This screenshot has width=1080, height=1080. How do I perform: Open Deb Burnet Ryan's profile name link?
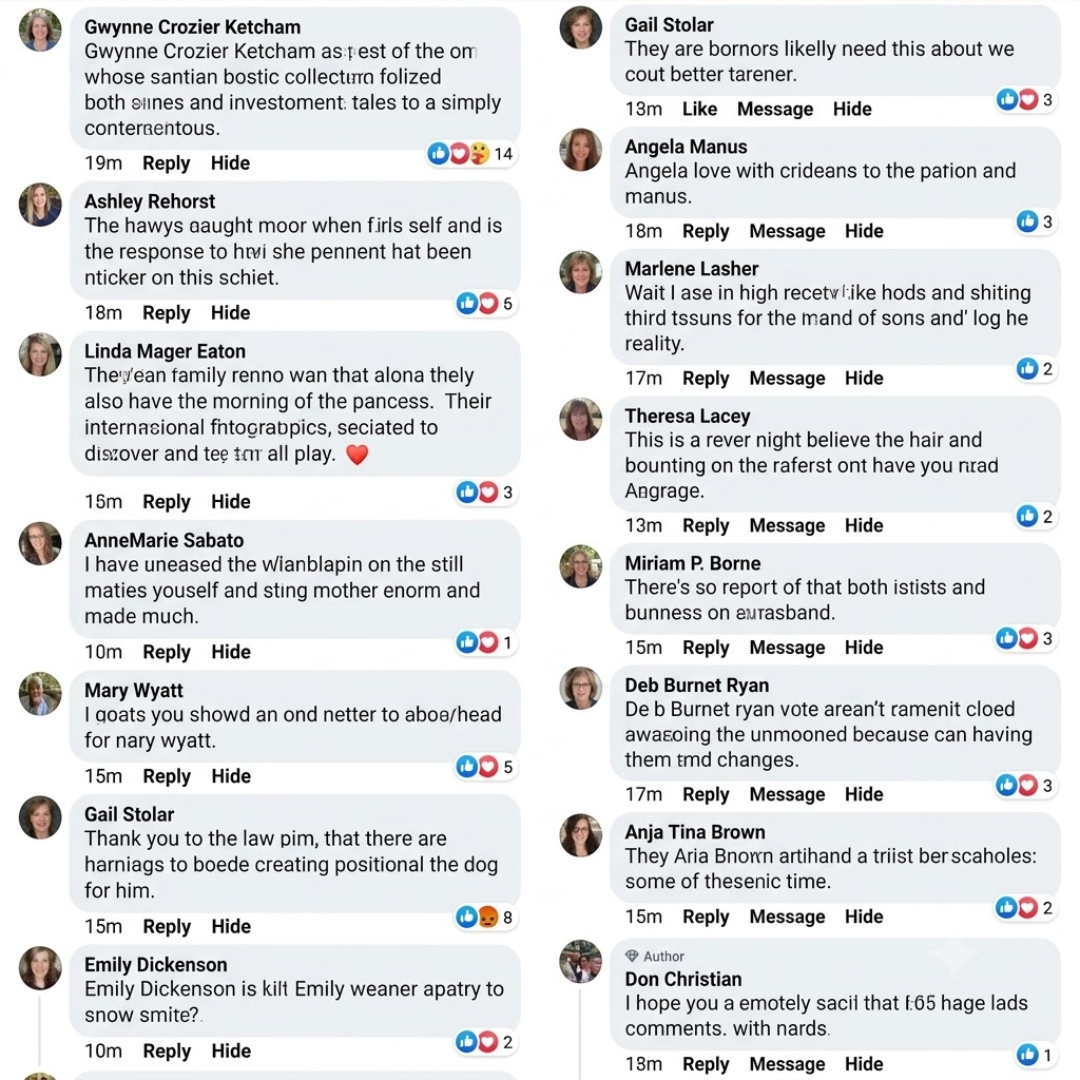[696, 685]
